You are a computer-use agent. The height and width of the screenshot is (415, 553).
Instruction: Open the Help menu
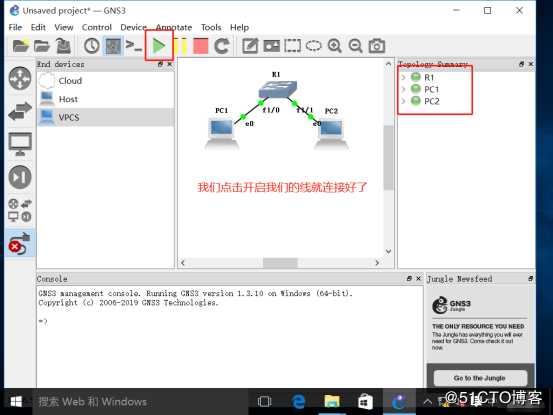239,28
